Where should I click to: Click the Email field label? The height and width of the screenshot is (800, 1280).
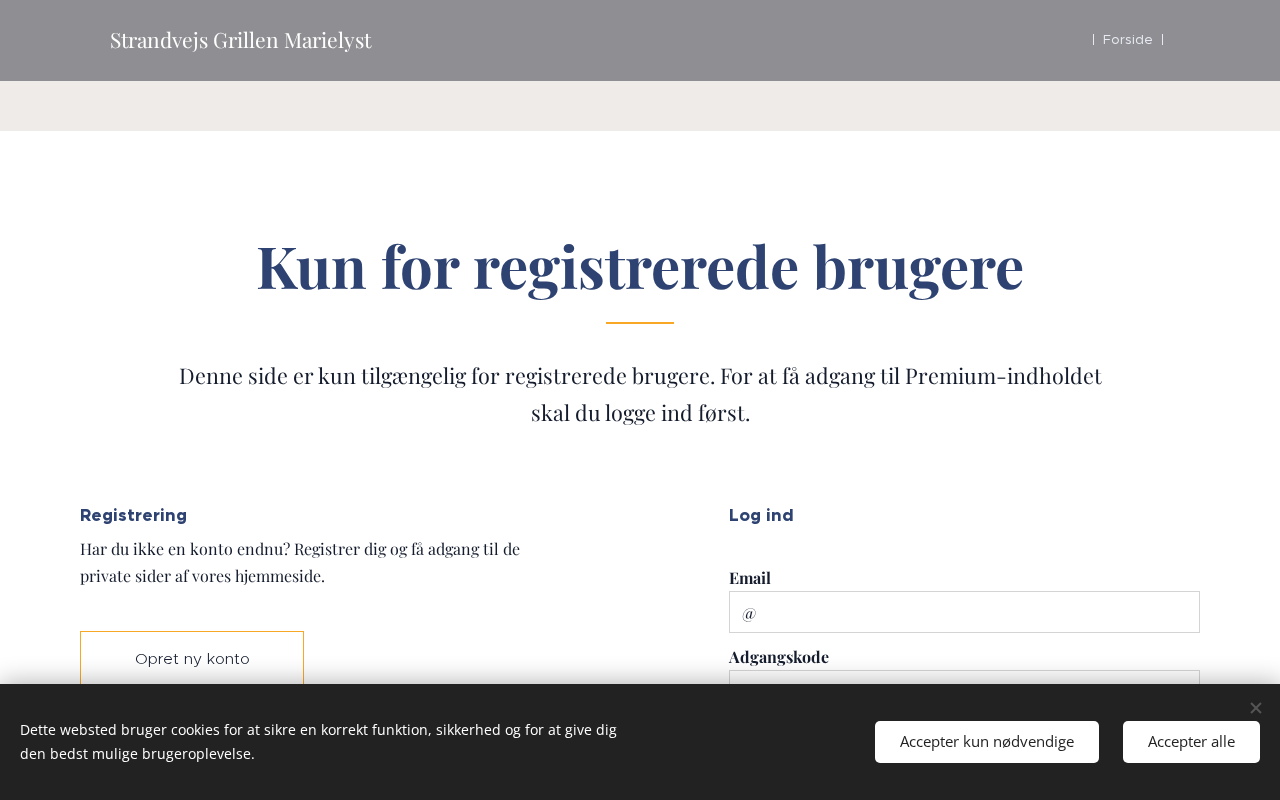pyautogui.click(x=749, y=578)
